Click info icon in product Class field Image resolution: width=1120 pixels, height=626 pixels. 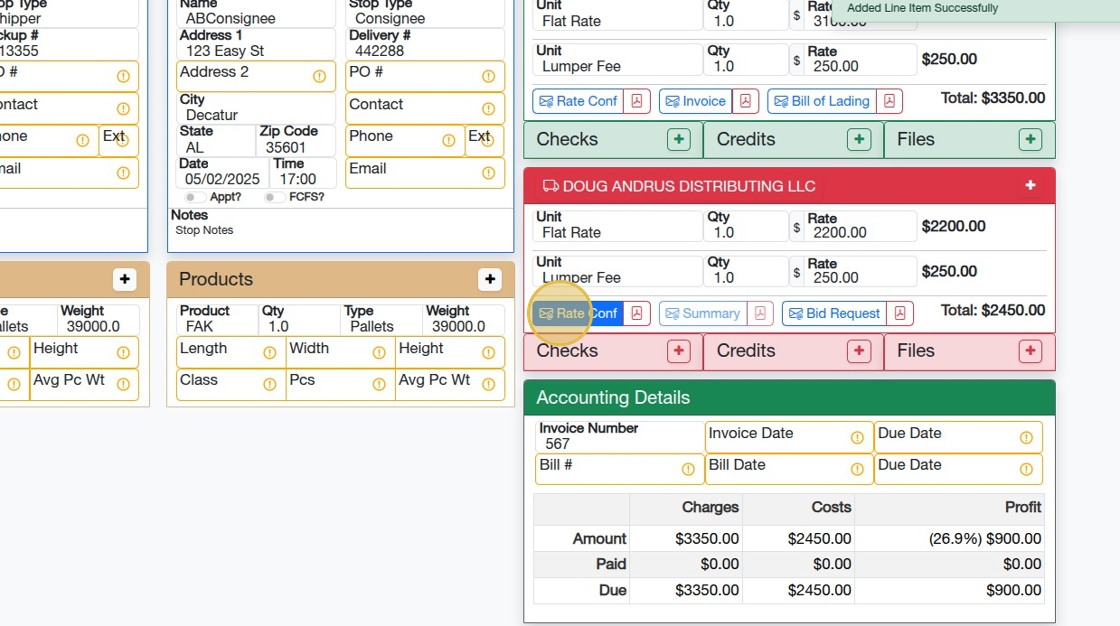click(x=269, y=384)
